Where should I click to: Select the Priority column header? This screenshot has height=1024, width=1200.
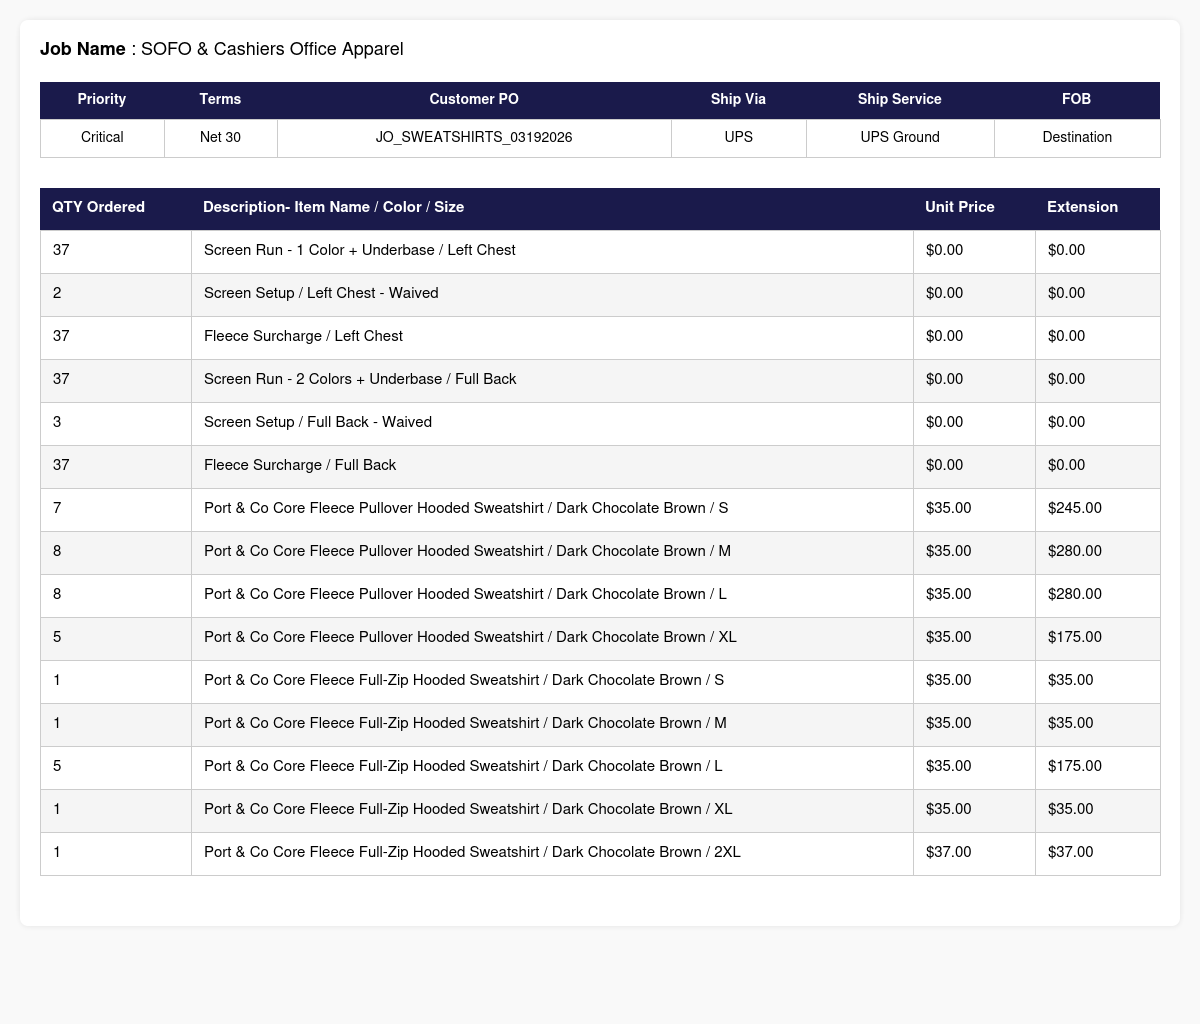(x=102, y=99)
